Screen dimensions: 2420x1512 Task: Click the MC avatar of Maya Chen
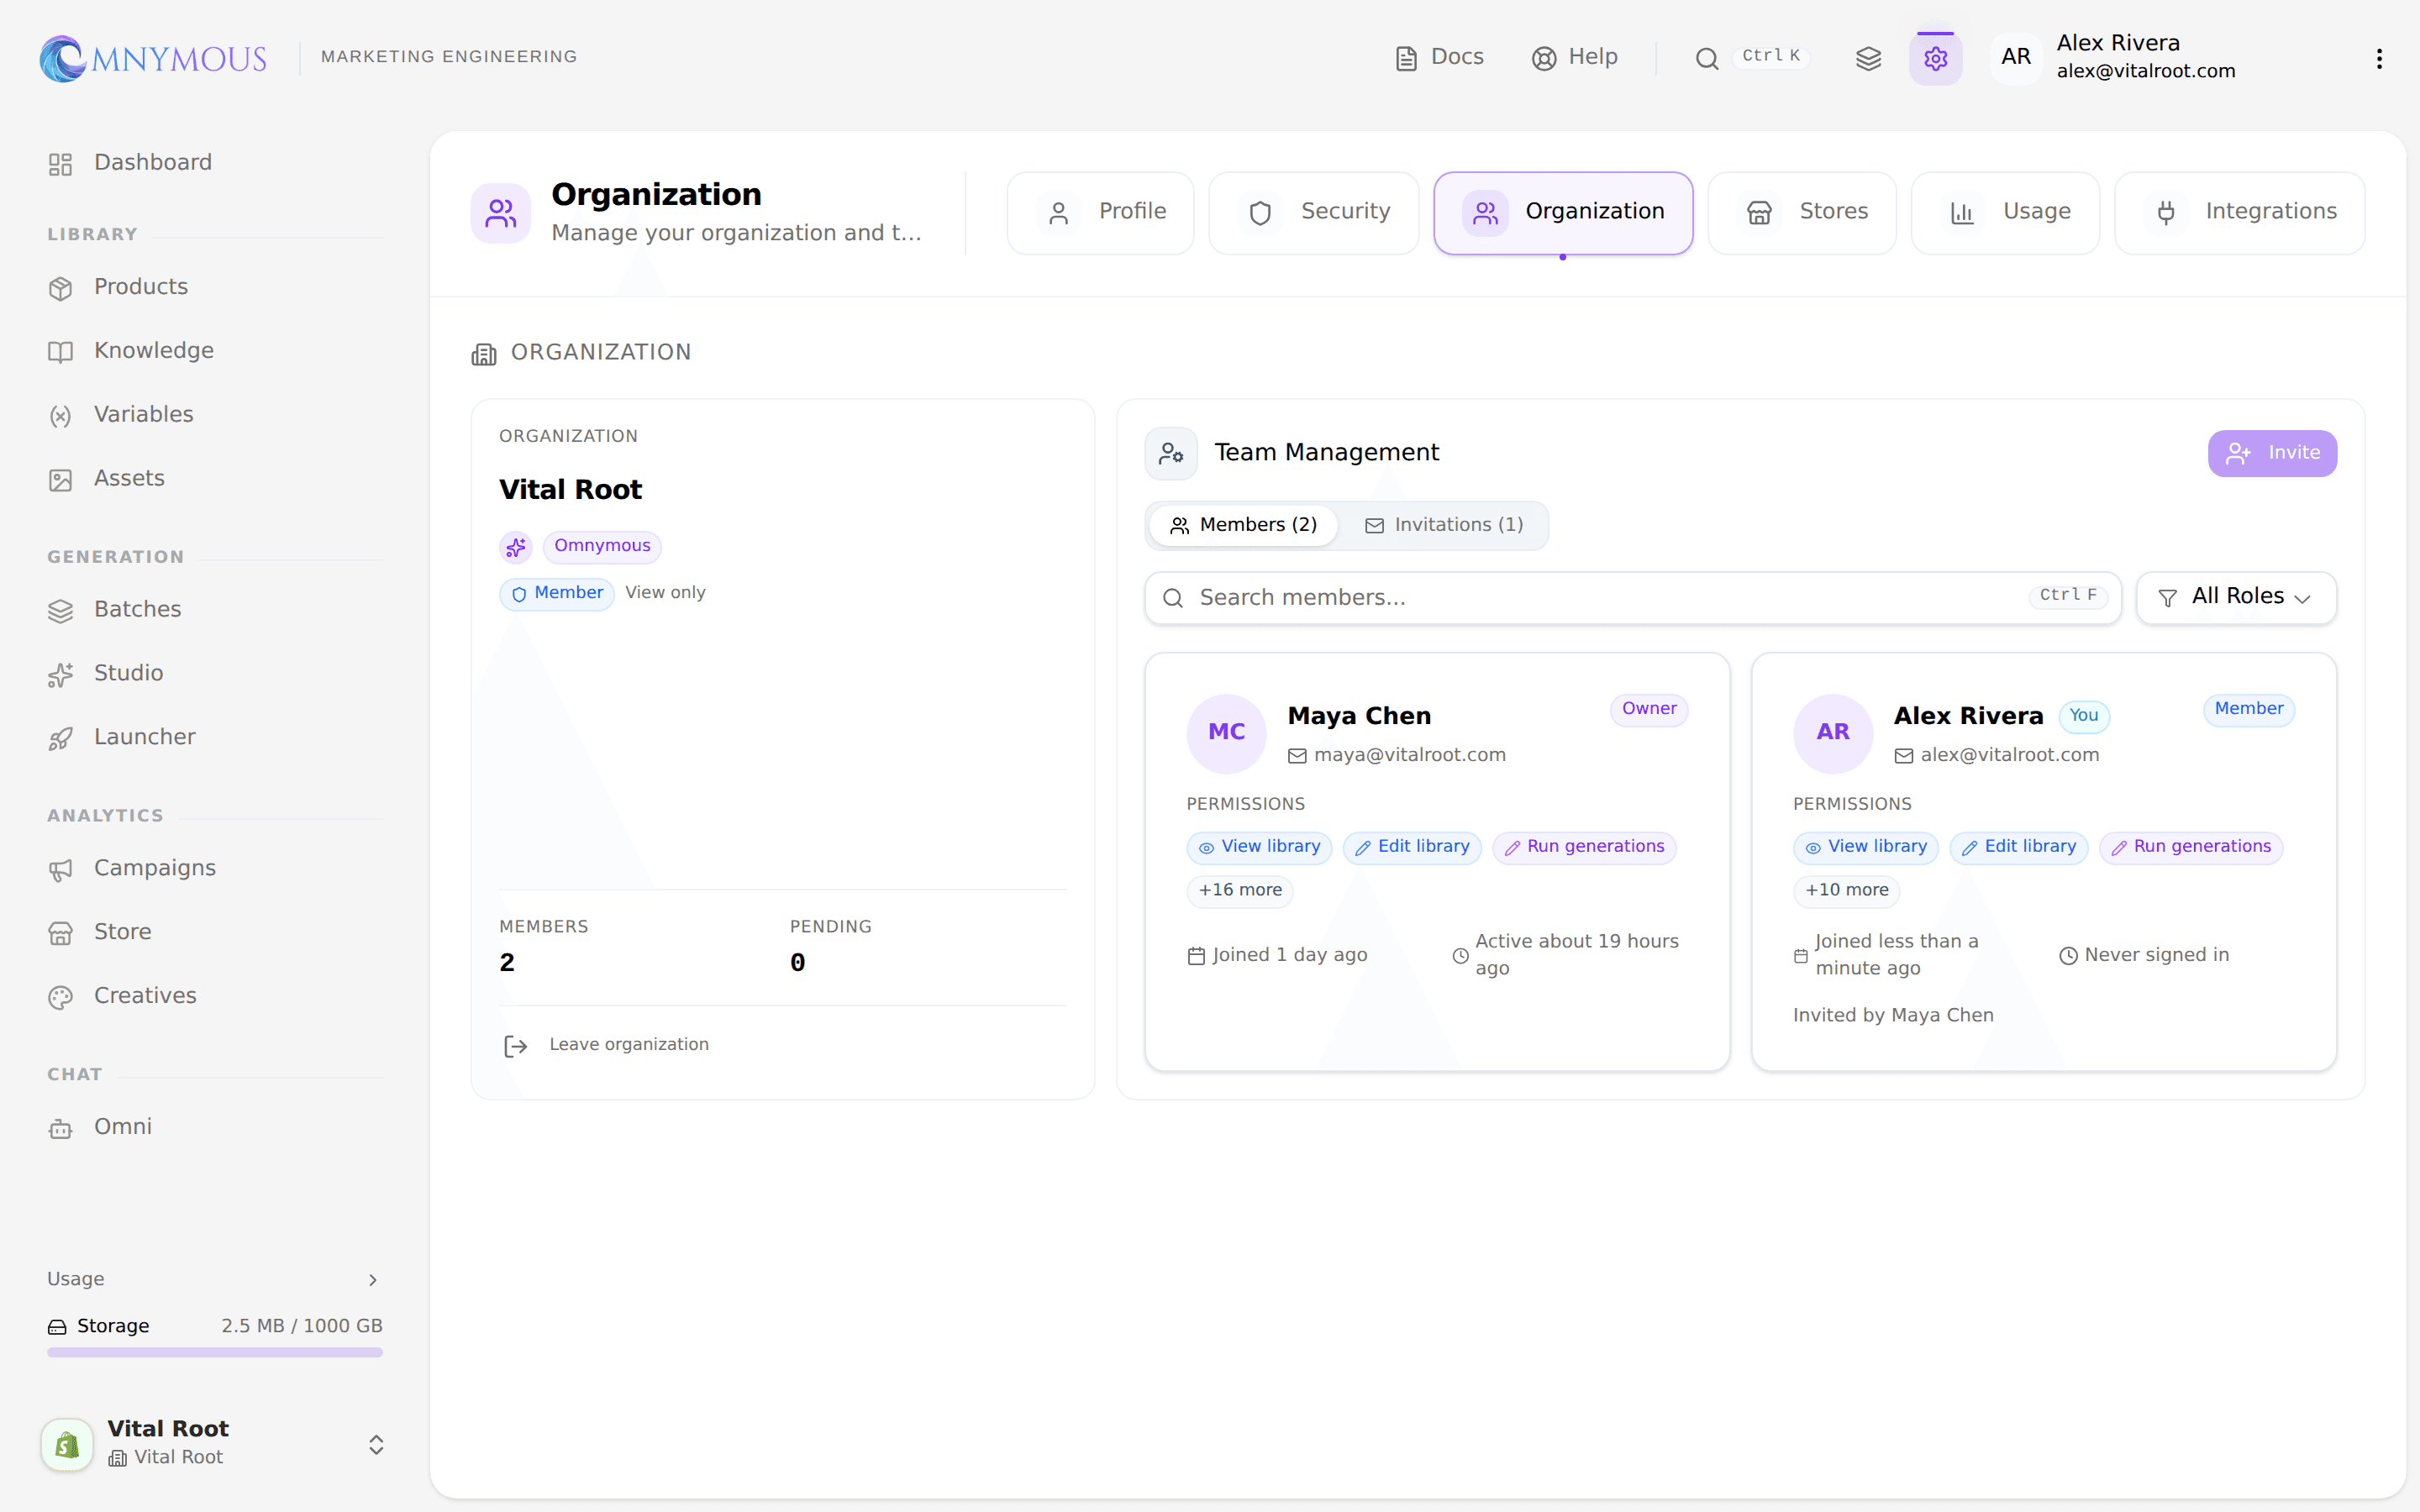(x=1226, y=733)
